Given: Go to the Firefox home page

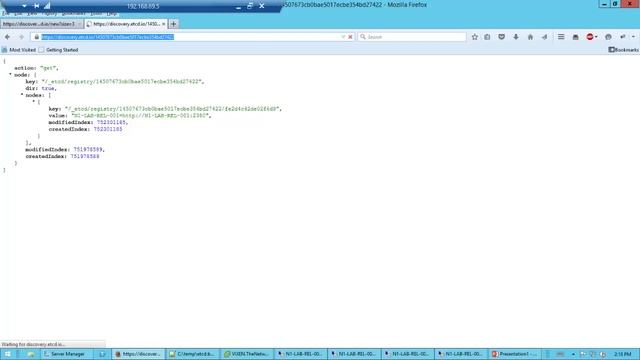Looking at the screenshot, I should tap(530, 37).
